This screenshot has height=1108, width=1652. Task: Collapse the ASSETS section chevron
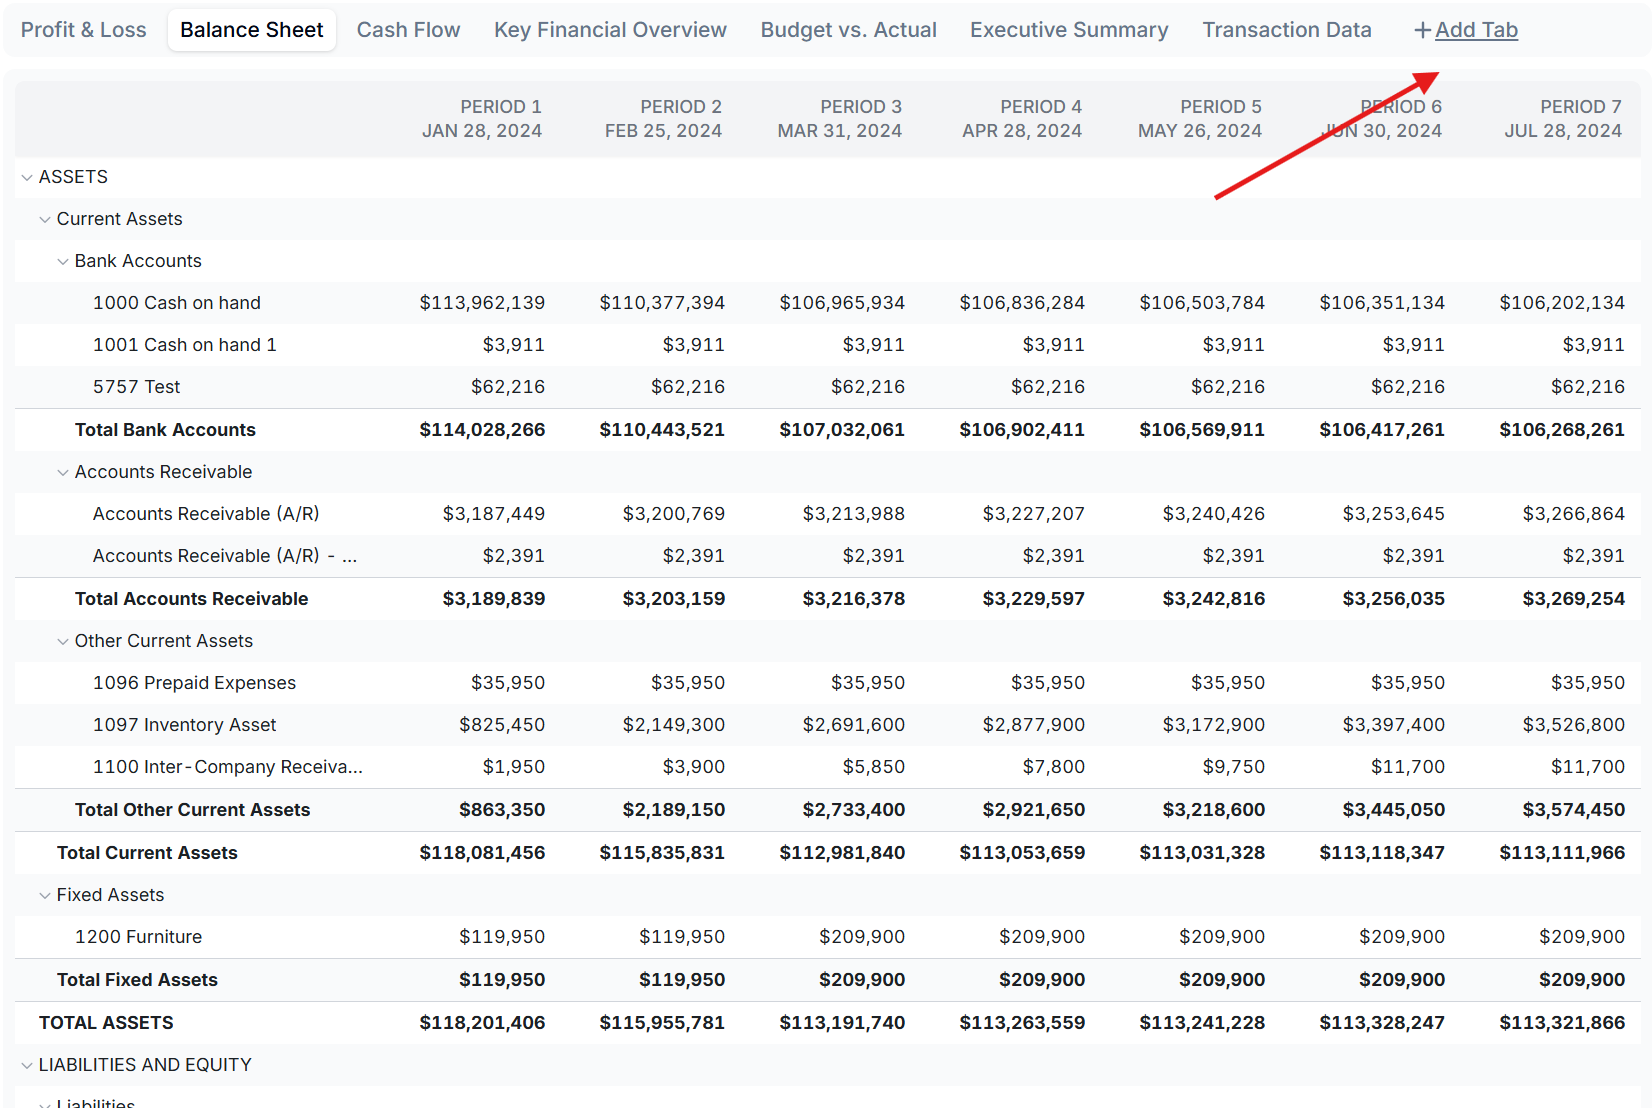point(27,177)
